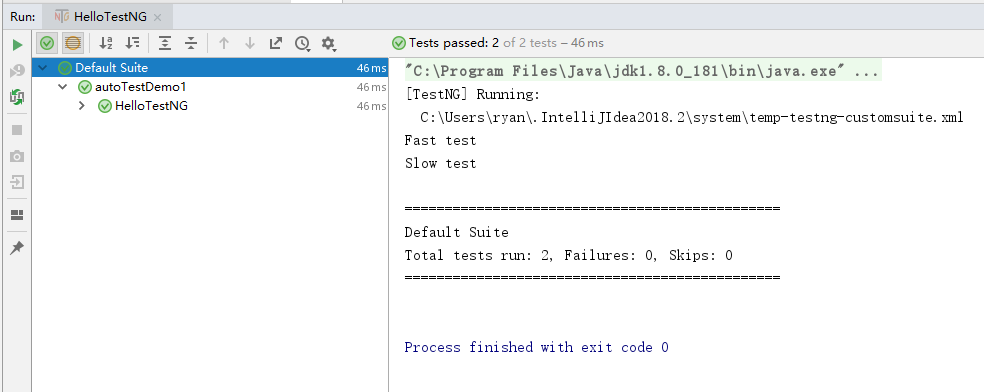Collapse all test tree nodes
The image size is (984, 392).
pos(191,43)
